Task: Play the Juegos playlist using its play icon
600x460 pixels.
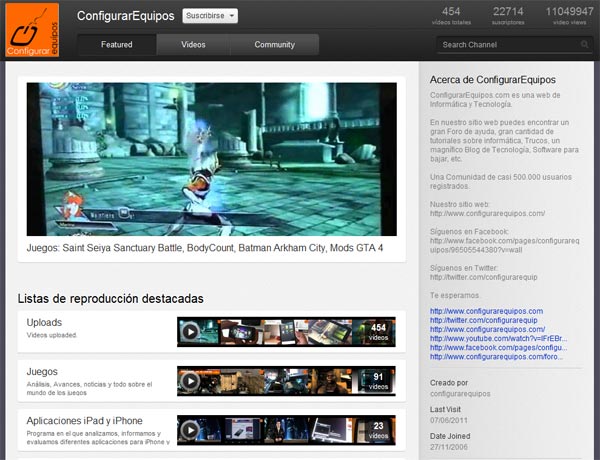Action: coord(190,381)
